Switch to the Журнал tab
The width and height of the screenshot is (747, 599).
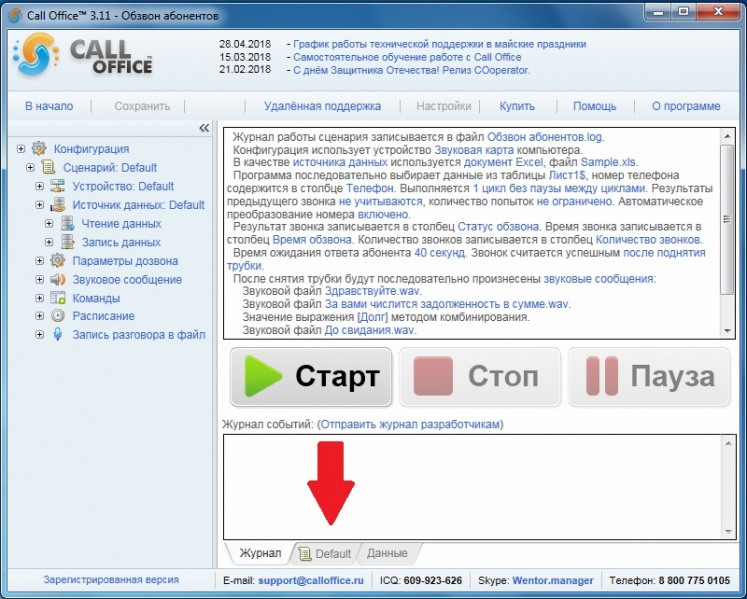(x=260, y=553)
